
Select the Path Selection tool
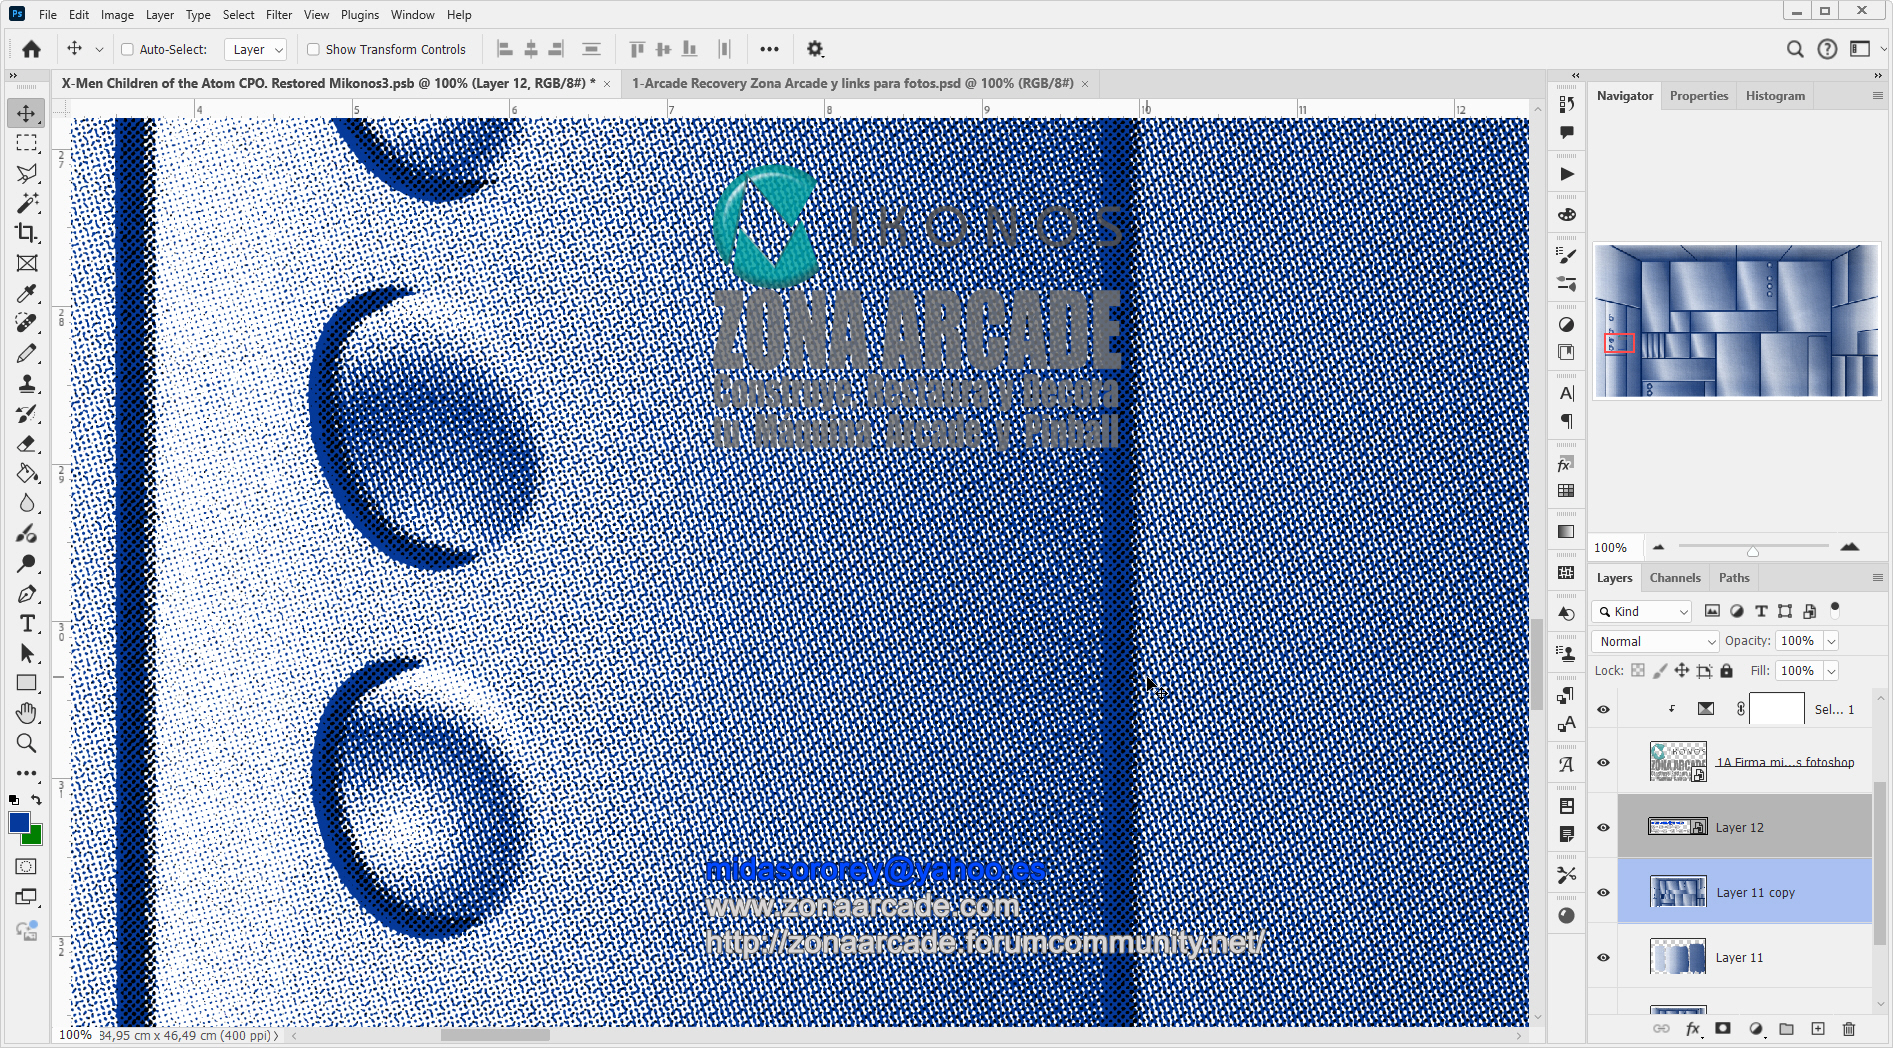[x=27, y=653]
